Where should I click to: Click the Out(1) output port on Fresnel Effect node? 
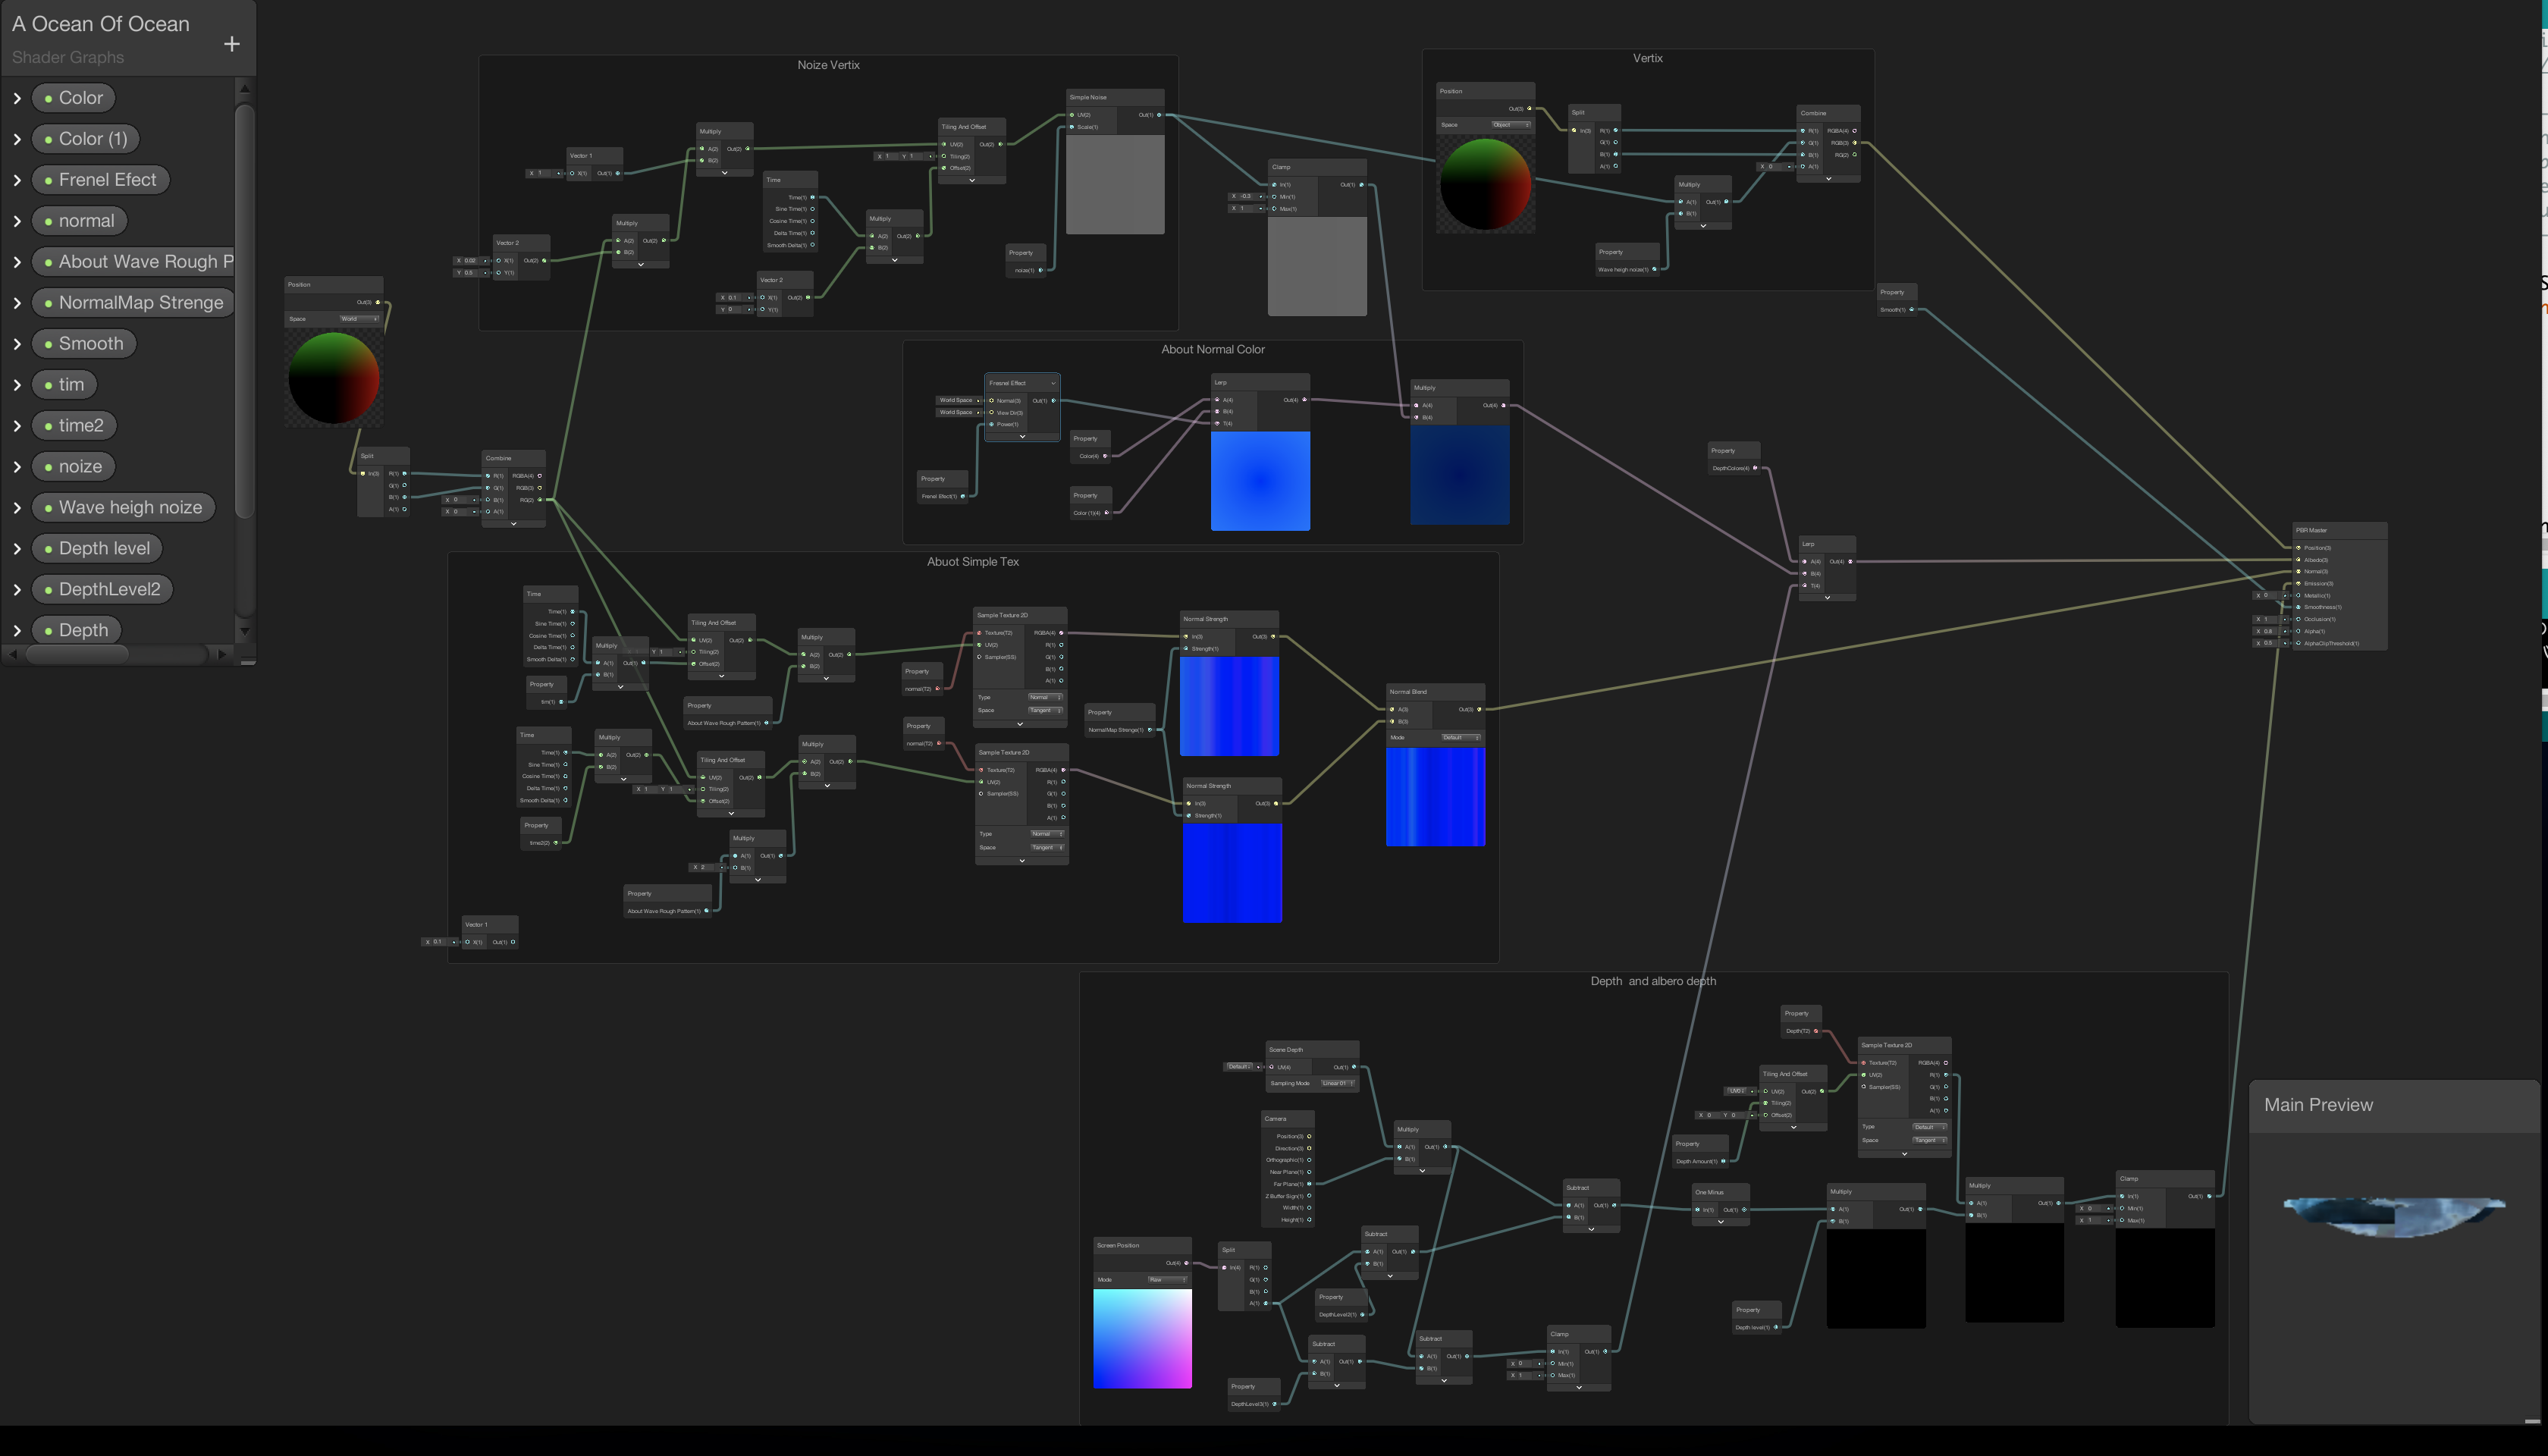point(1054,401)
